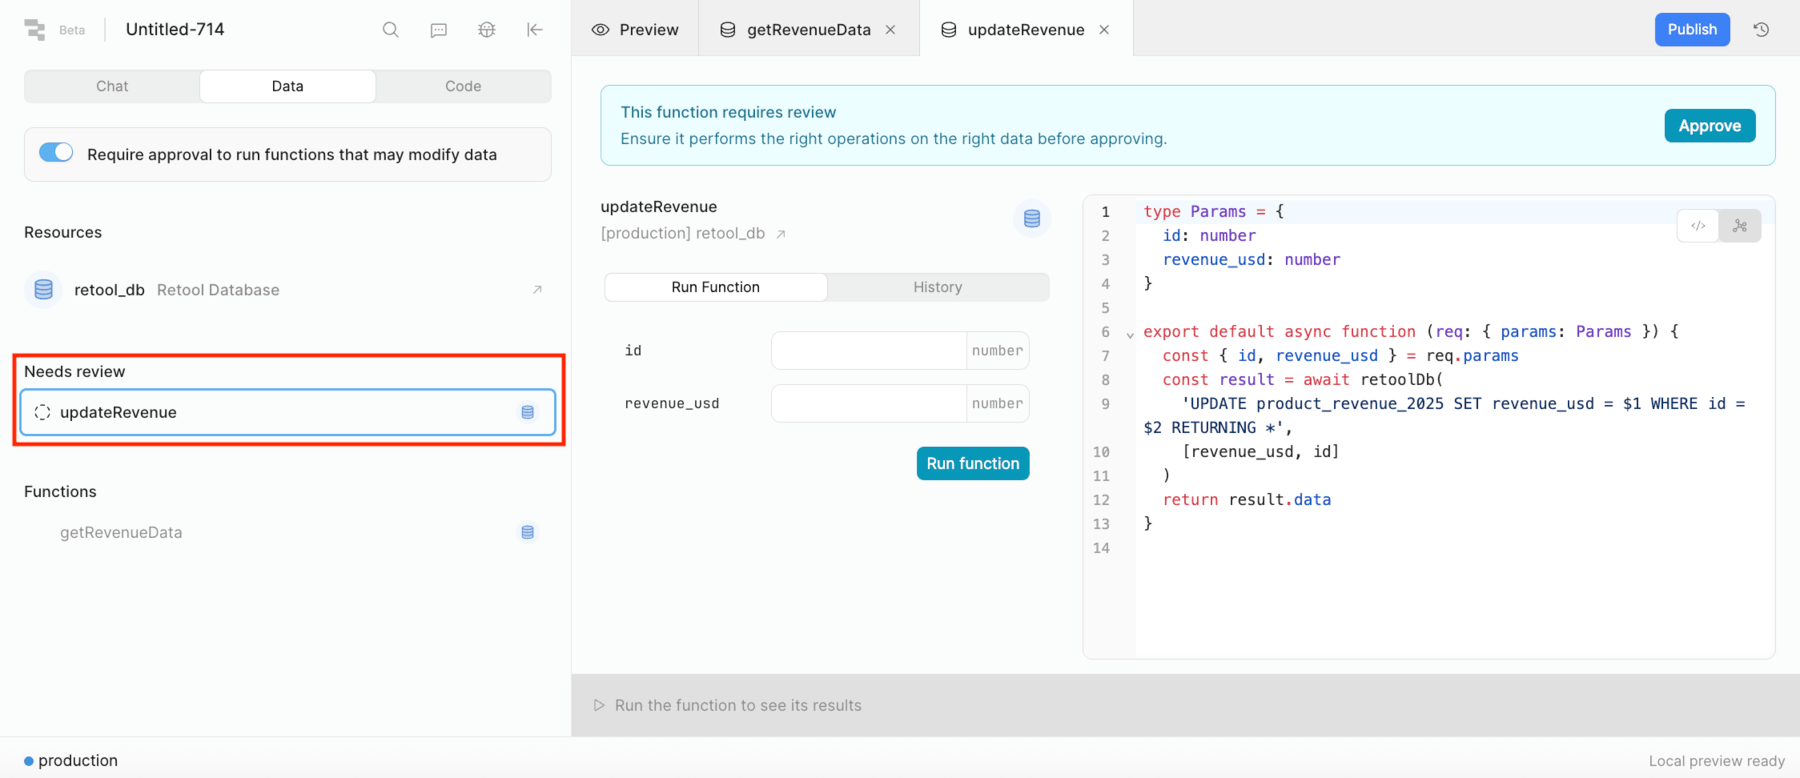Close the updateRevenue tab

coord(1104,30)
